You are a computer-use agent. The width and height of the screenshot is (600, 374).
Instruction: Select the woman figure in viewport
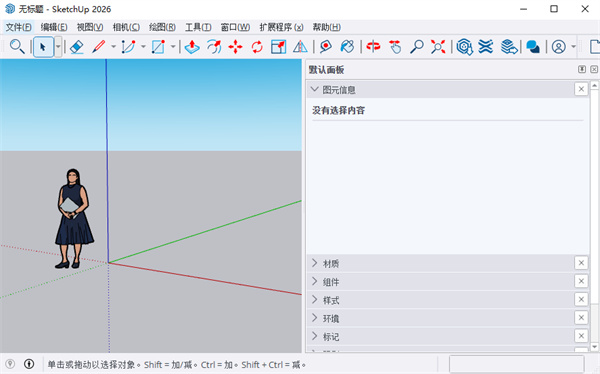73,218
